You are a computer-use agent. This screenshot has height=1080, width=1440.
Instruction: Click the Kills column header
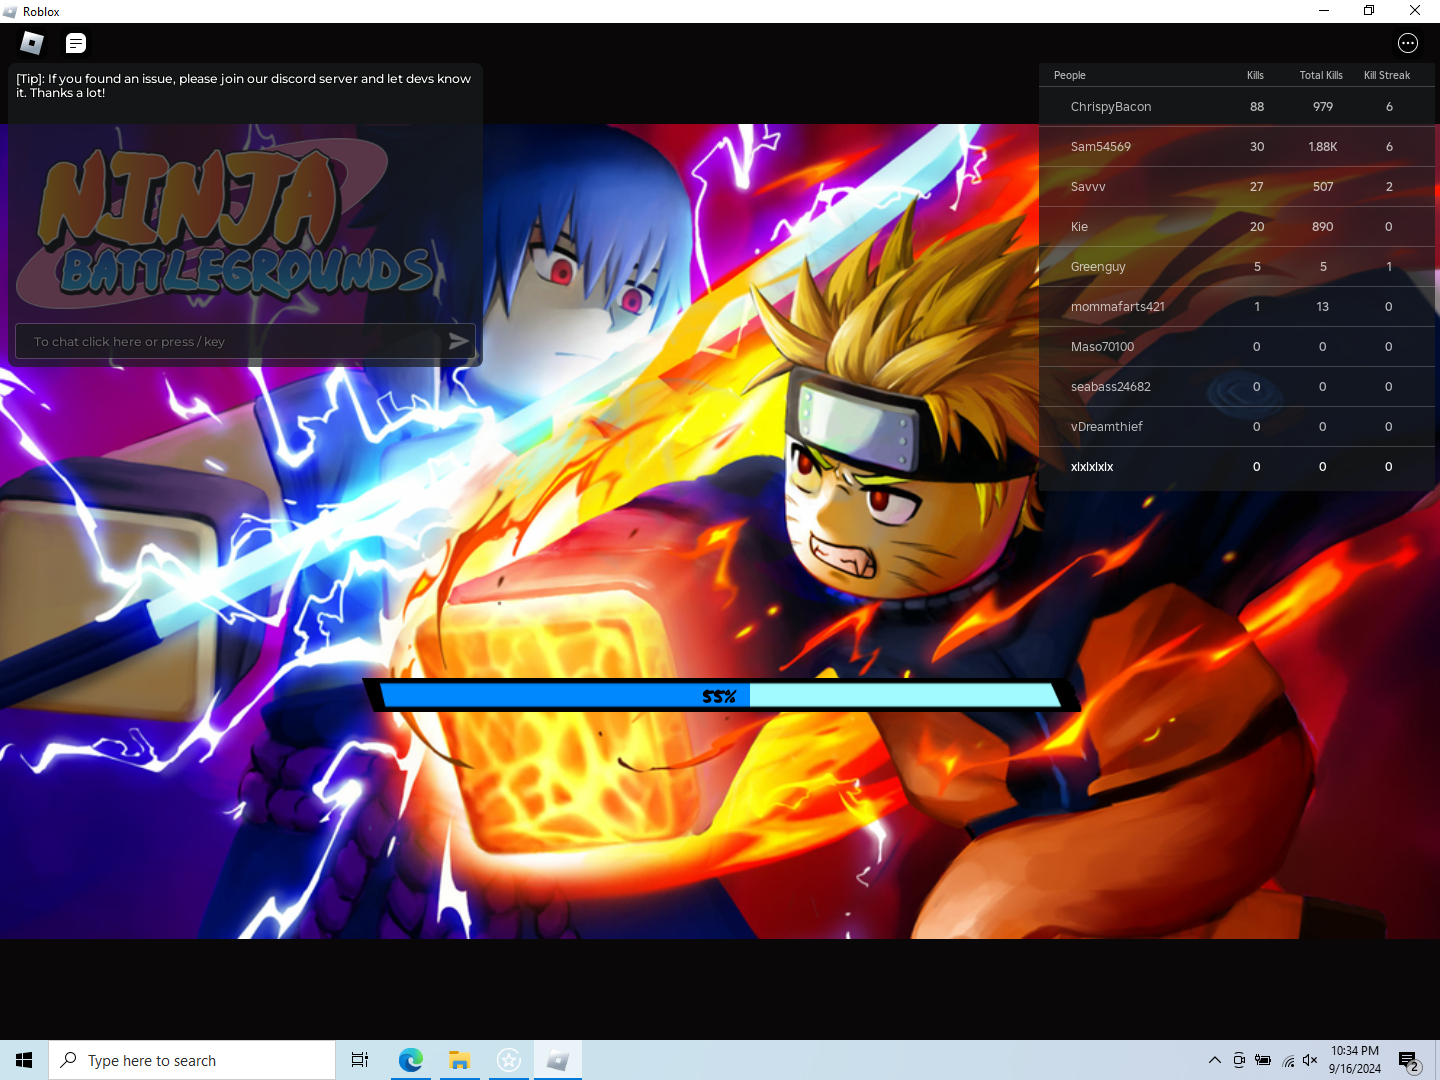(1255, 75)
